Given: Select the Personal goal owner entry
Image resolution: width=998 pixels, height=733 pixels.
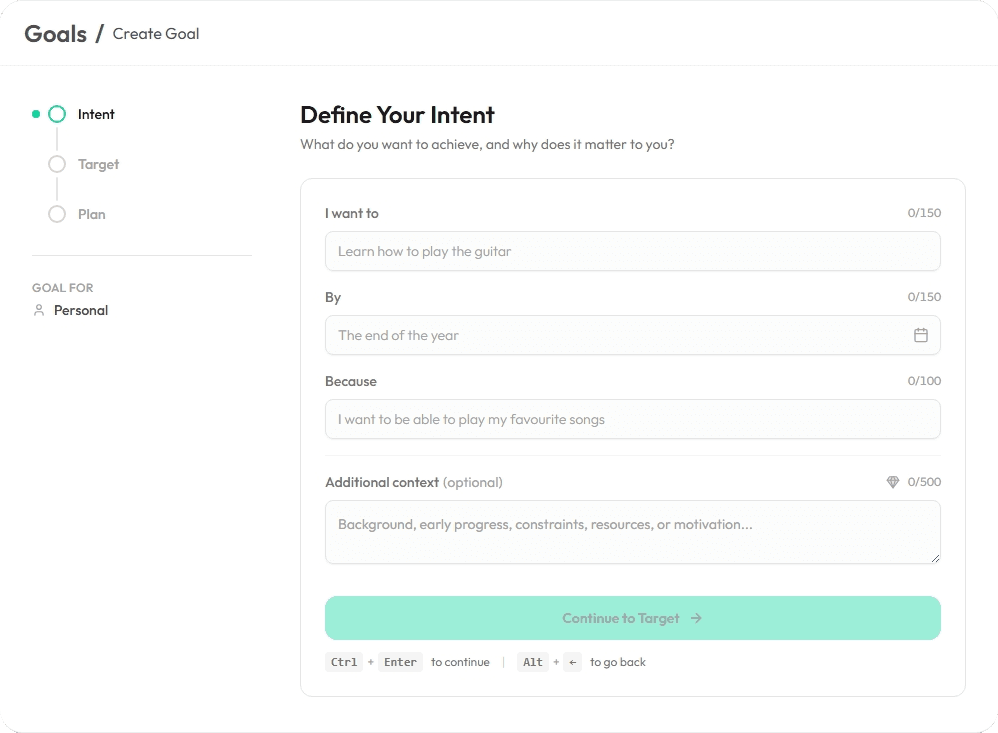Looking at the screenshot, I should (80, 310).
